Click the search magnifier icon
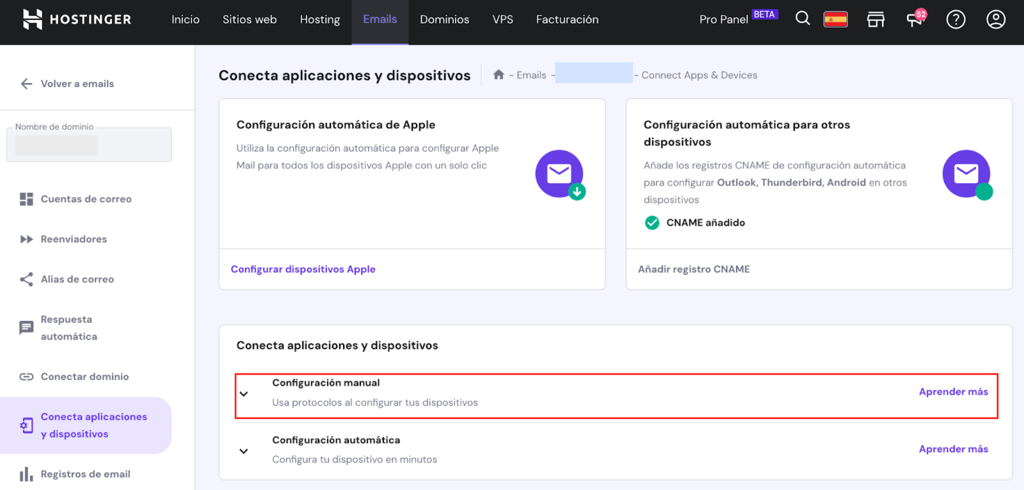1024x490 pixels. tap(802, 19)
